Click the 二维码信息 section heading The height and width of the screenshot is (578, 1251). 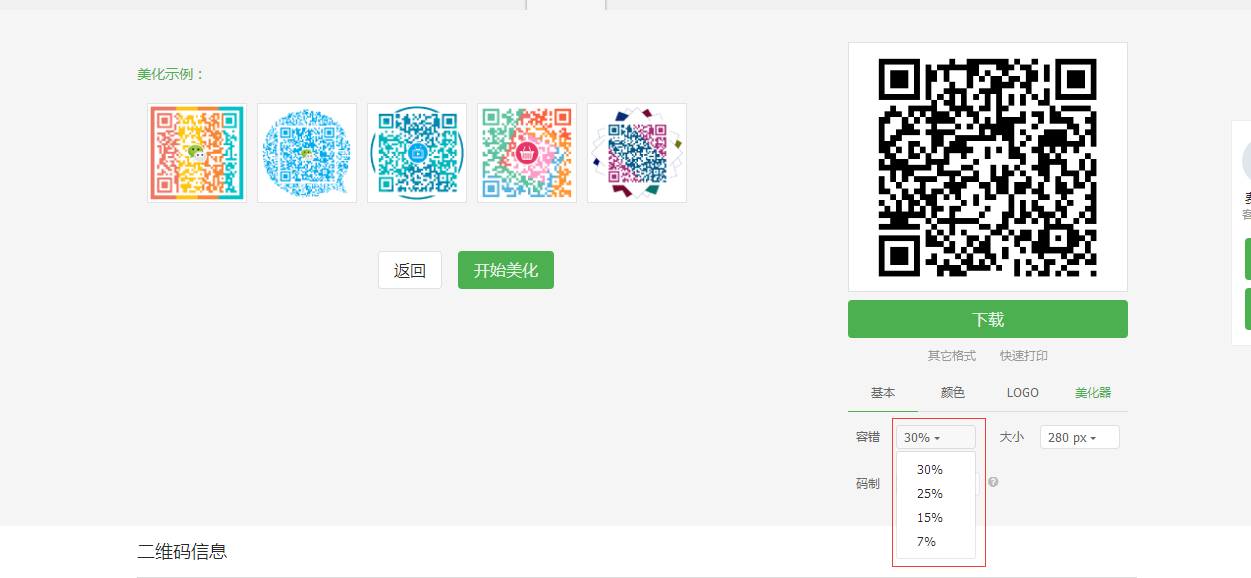click(x=182, y=551)
